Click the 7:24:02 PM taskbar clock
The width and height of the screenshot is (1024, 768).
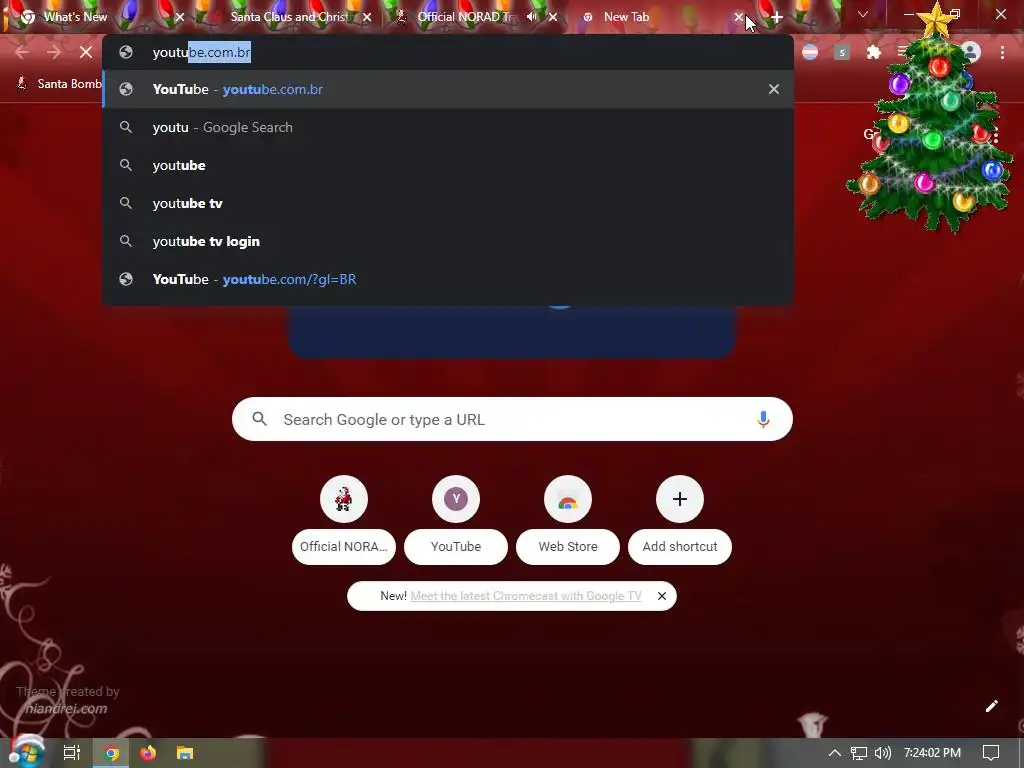tap(933, 753)
